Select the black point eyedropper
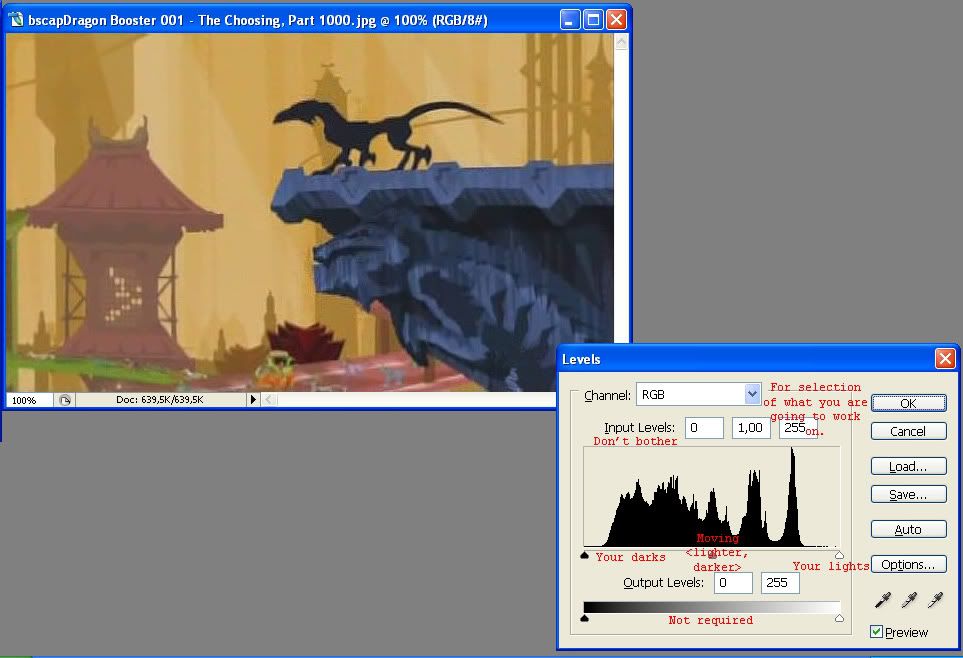Viewport: 963px width, 658px height. pos(883,600)
